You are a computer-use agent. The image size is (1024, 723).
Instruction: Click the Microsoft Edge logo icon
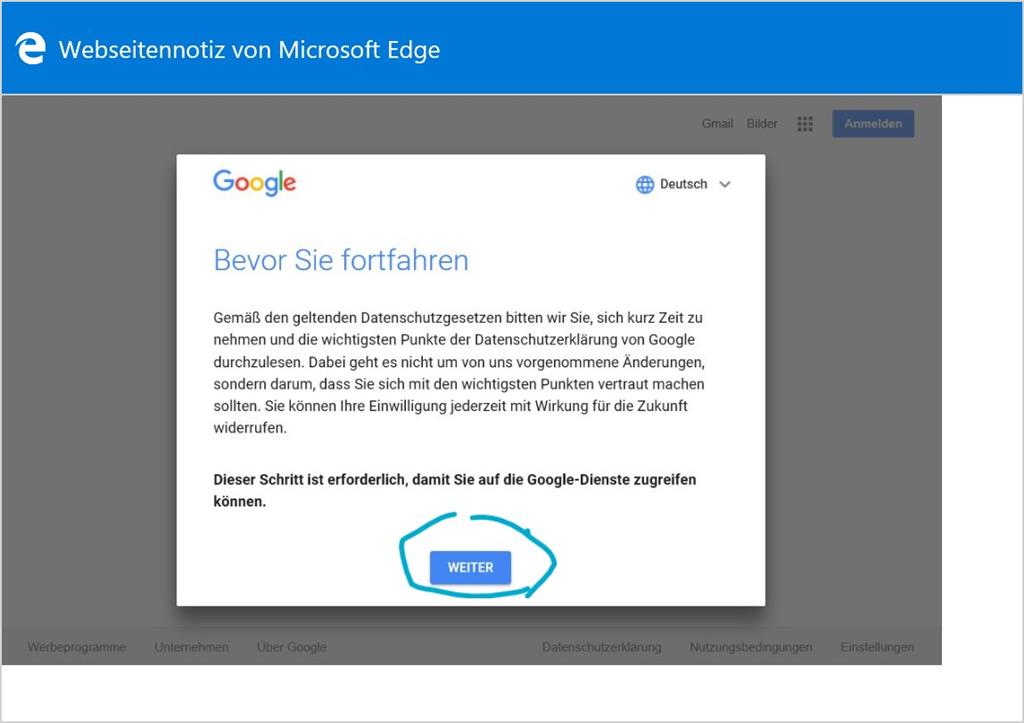click(x=31, y=48)
